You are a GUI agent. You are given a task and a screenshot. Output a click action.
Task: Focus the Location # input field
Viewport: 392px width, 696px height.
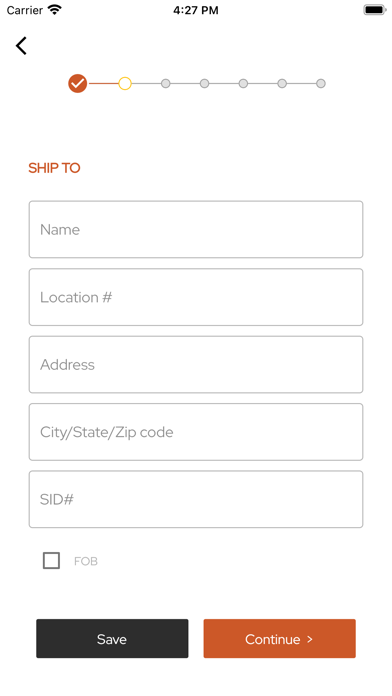click(x=196, y=297)
